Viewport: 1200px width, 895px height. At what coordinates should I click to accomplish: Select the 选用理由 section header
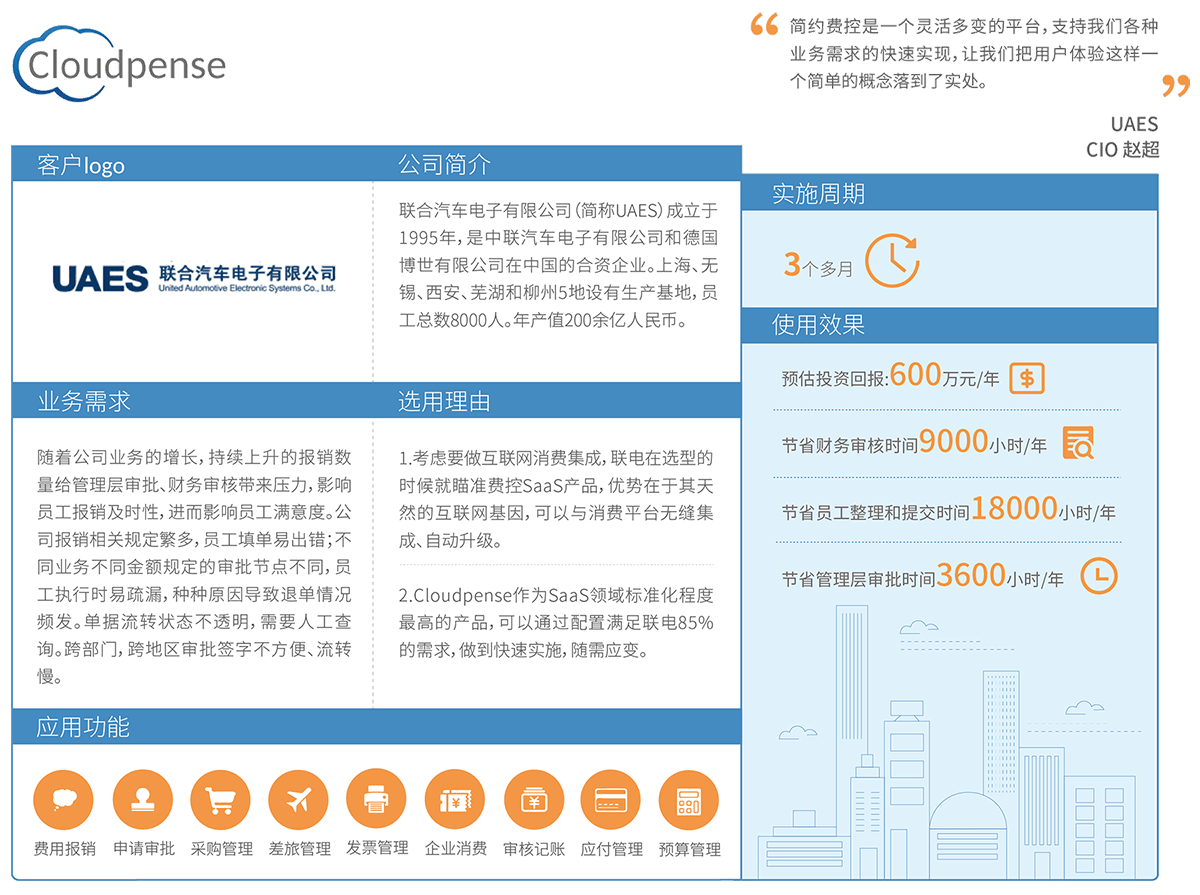445,401
